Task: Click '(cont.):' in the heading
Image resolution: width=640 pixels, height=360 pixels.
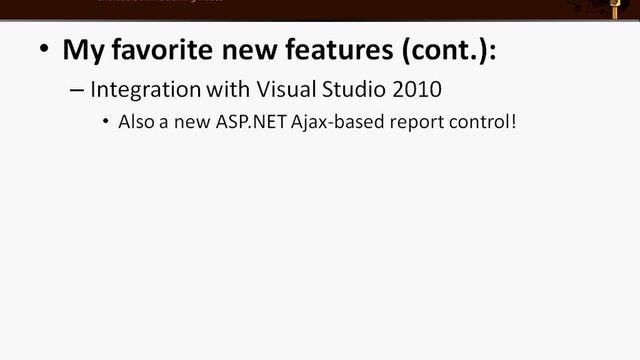Action: tap(449, 50)
